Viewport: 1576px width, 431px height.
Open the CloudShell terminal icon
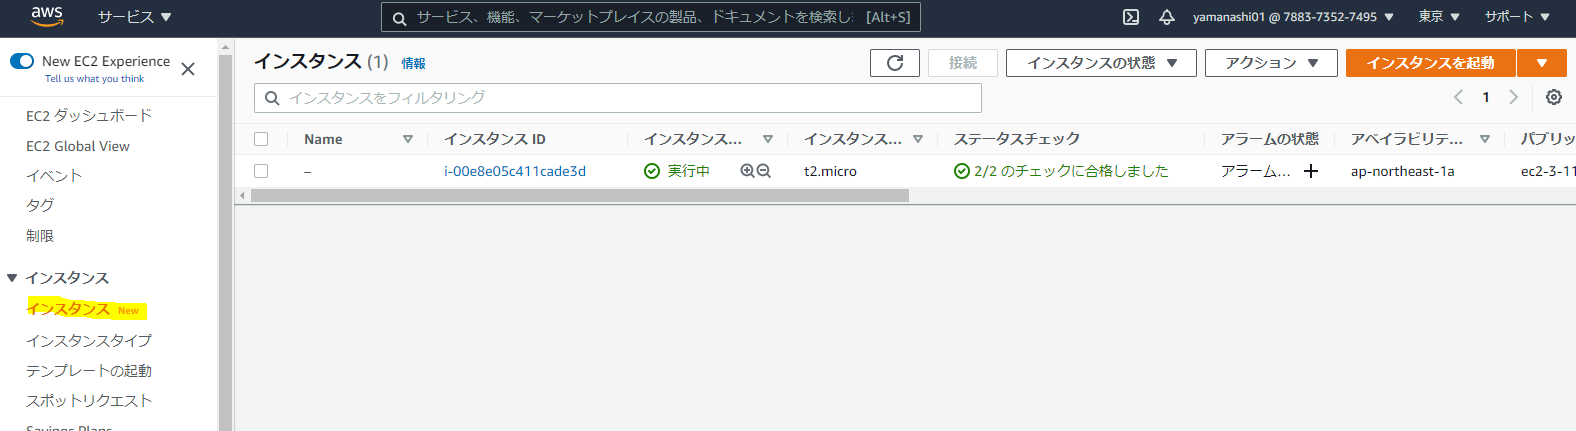pyautogui.click(x=1131, y=17)
